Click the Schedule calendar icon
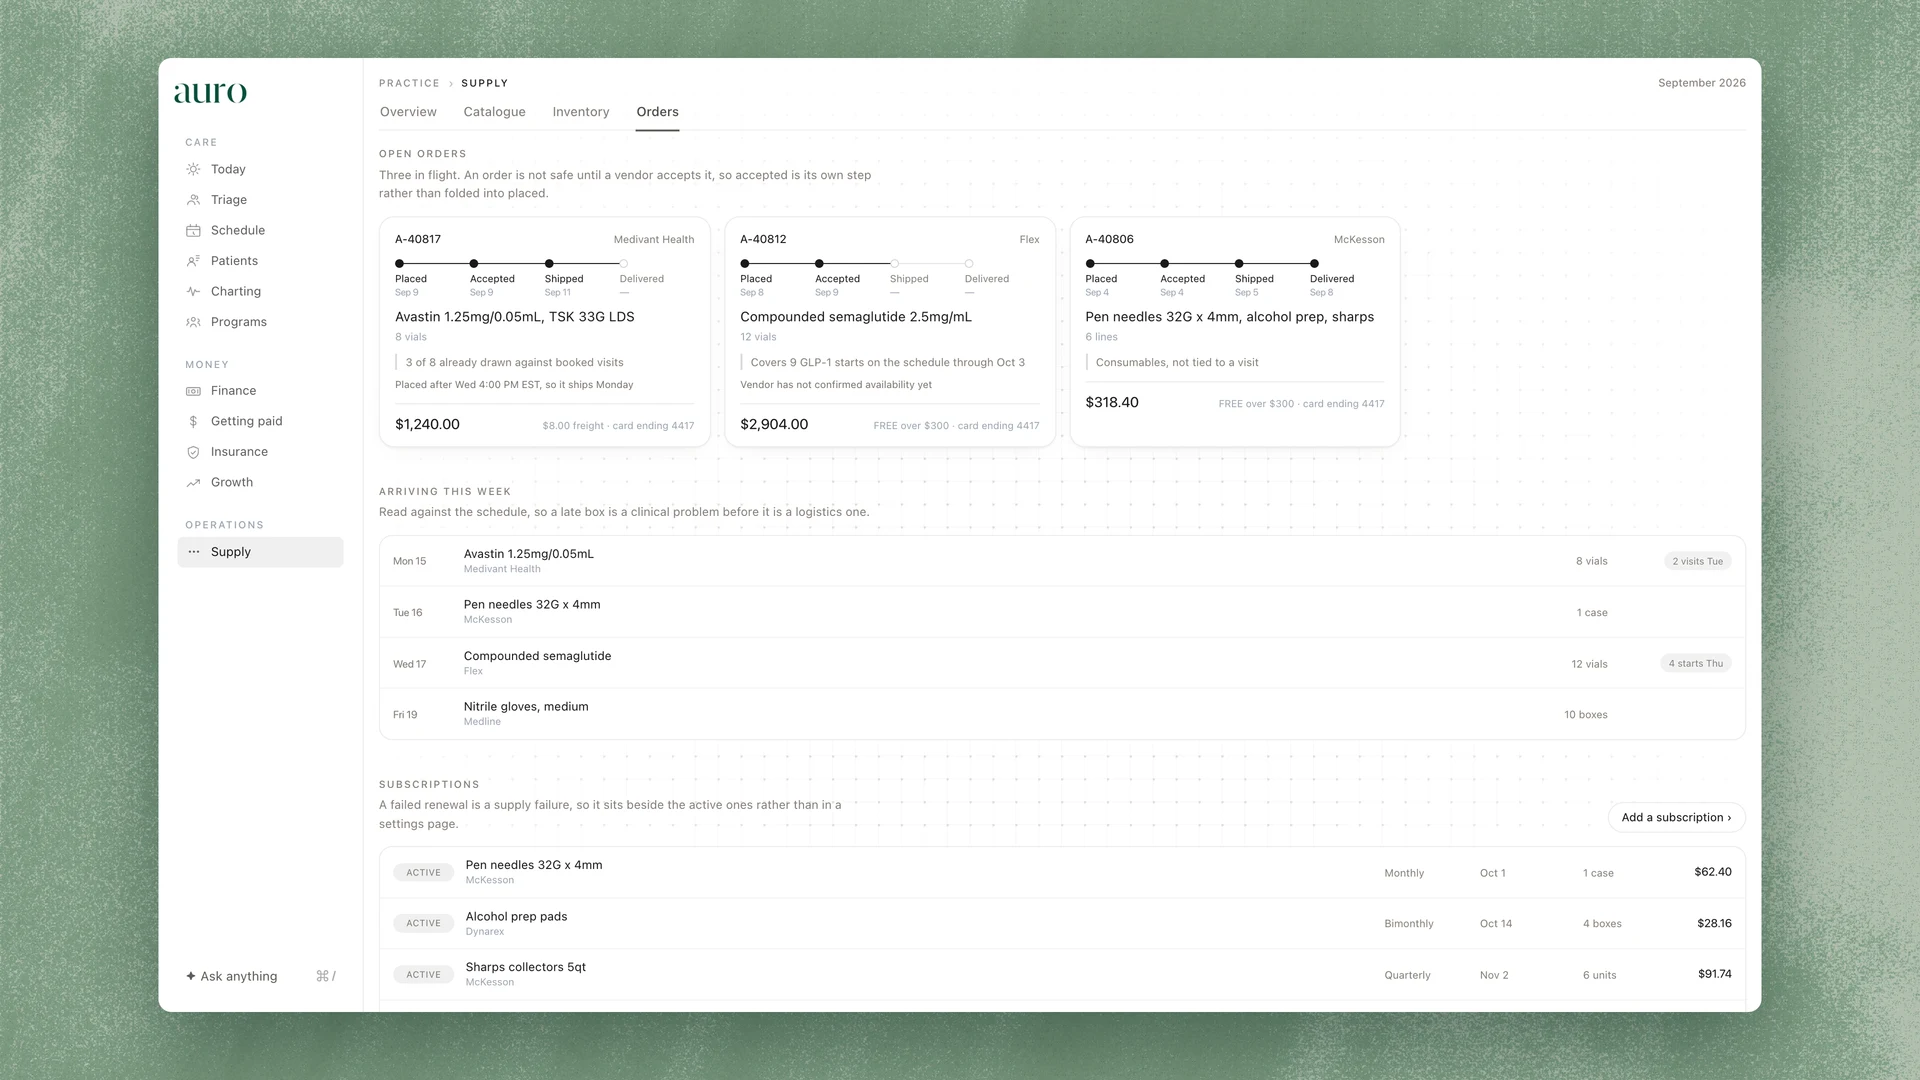 point(193,231)
